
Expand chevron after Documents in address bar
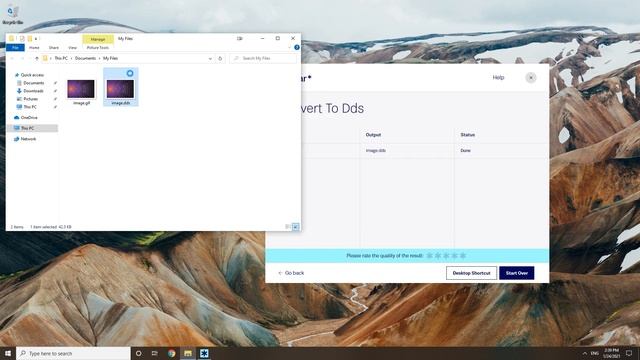[99, 58]
